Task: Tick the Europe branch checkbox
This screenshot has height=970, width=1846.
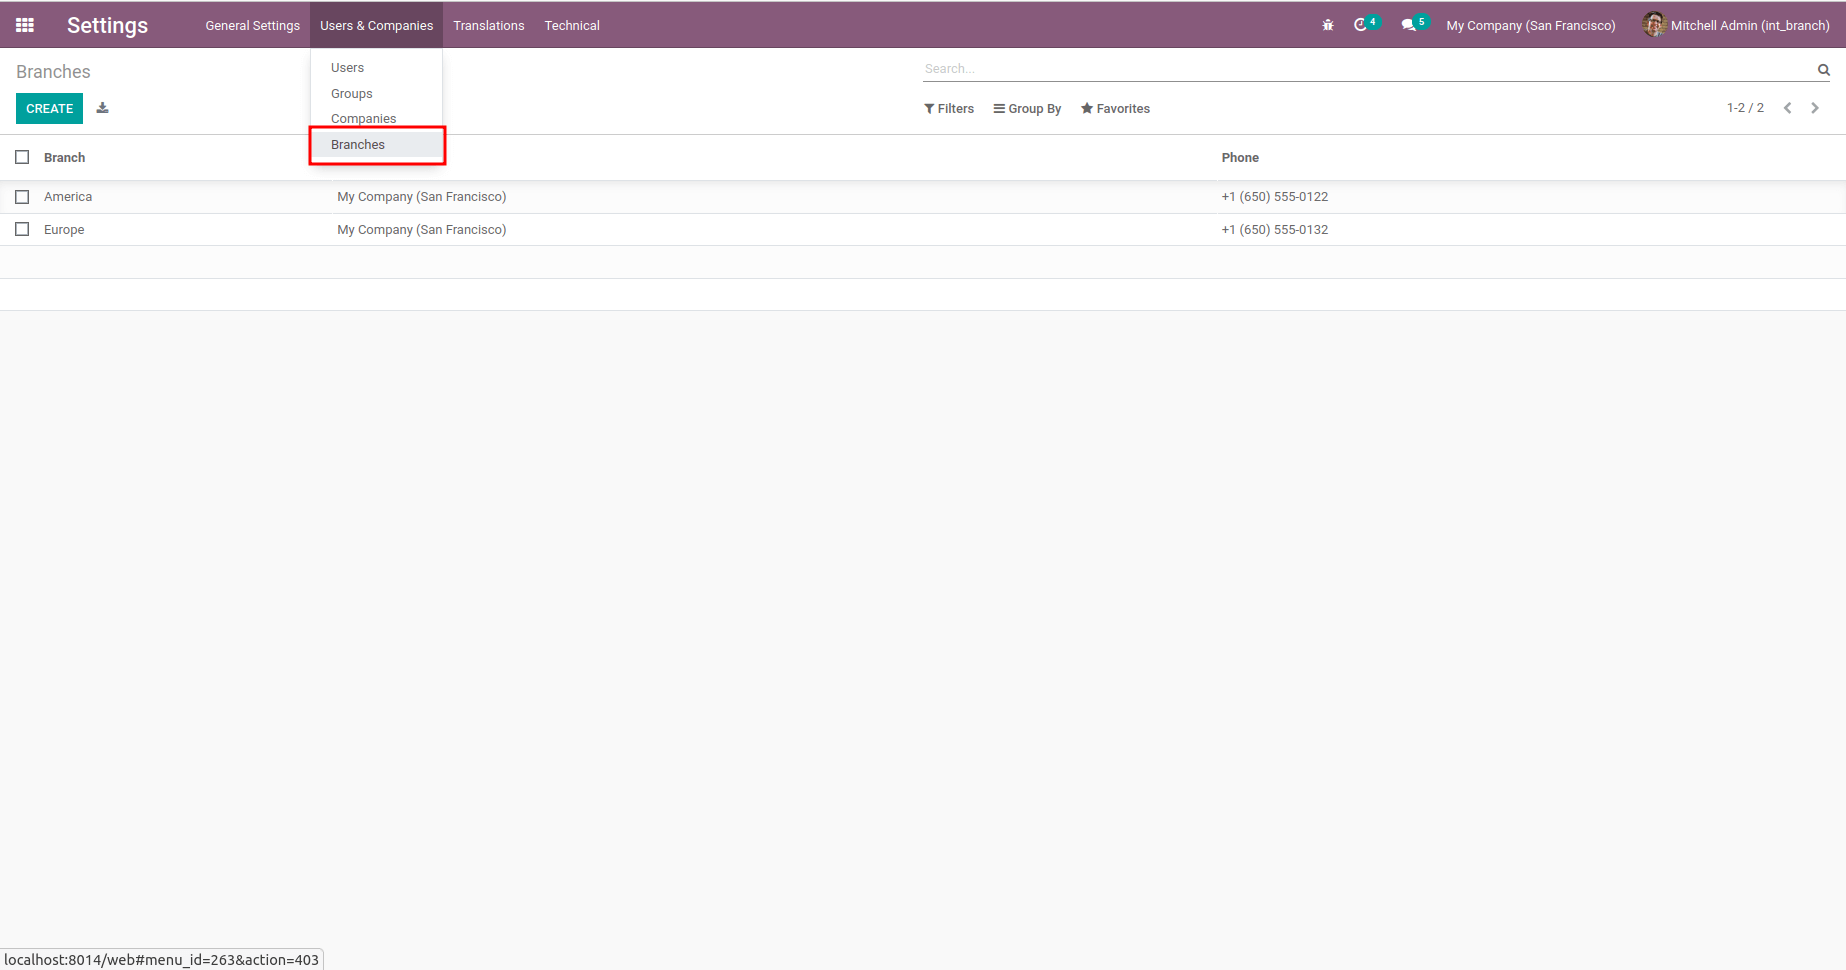Action: [x=22, y=229]
